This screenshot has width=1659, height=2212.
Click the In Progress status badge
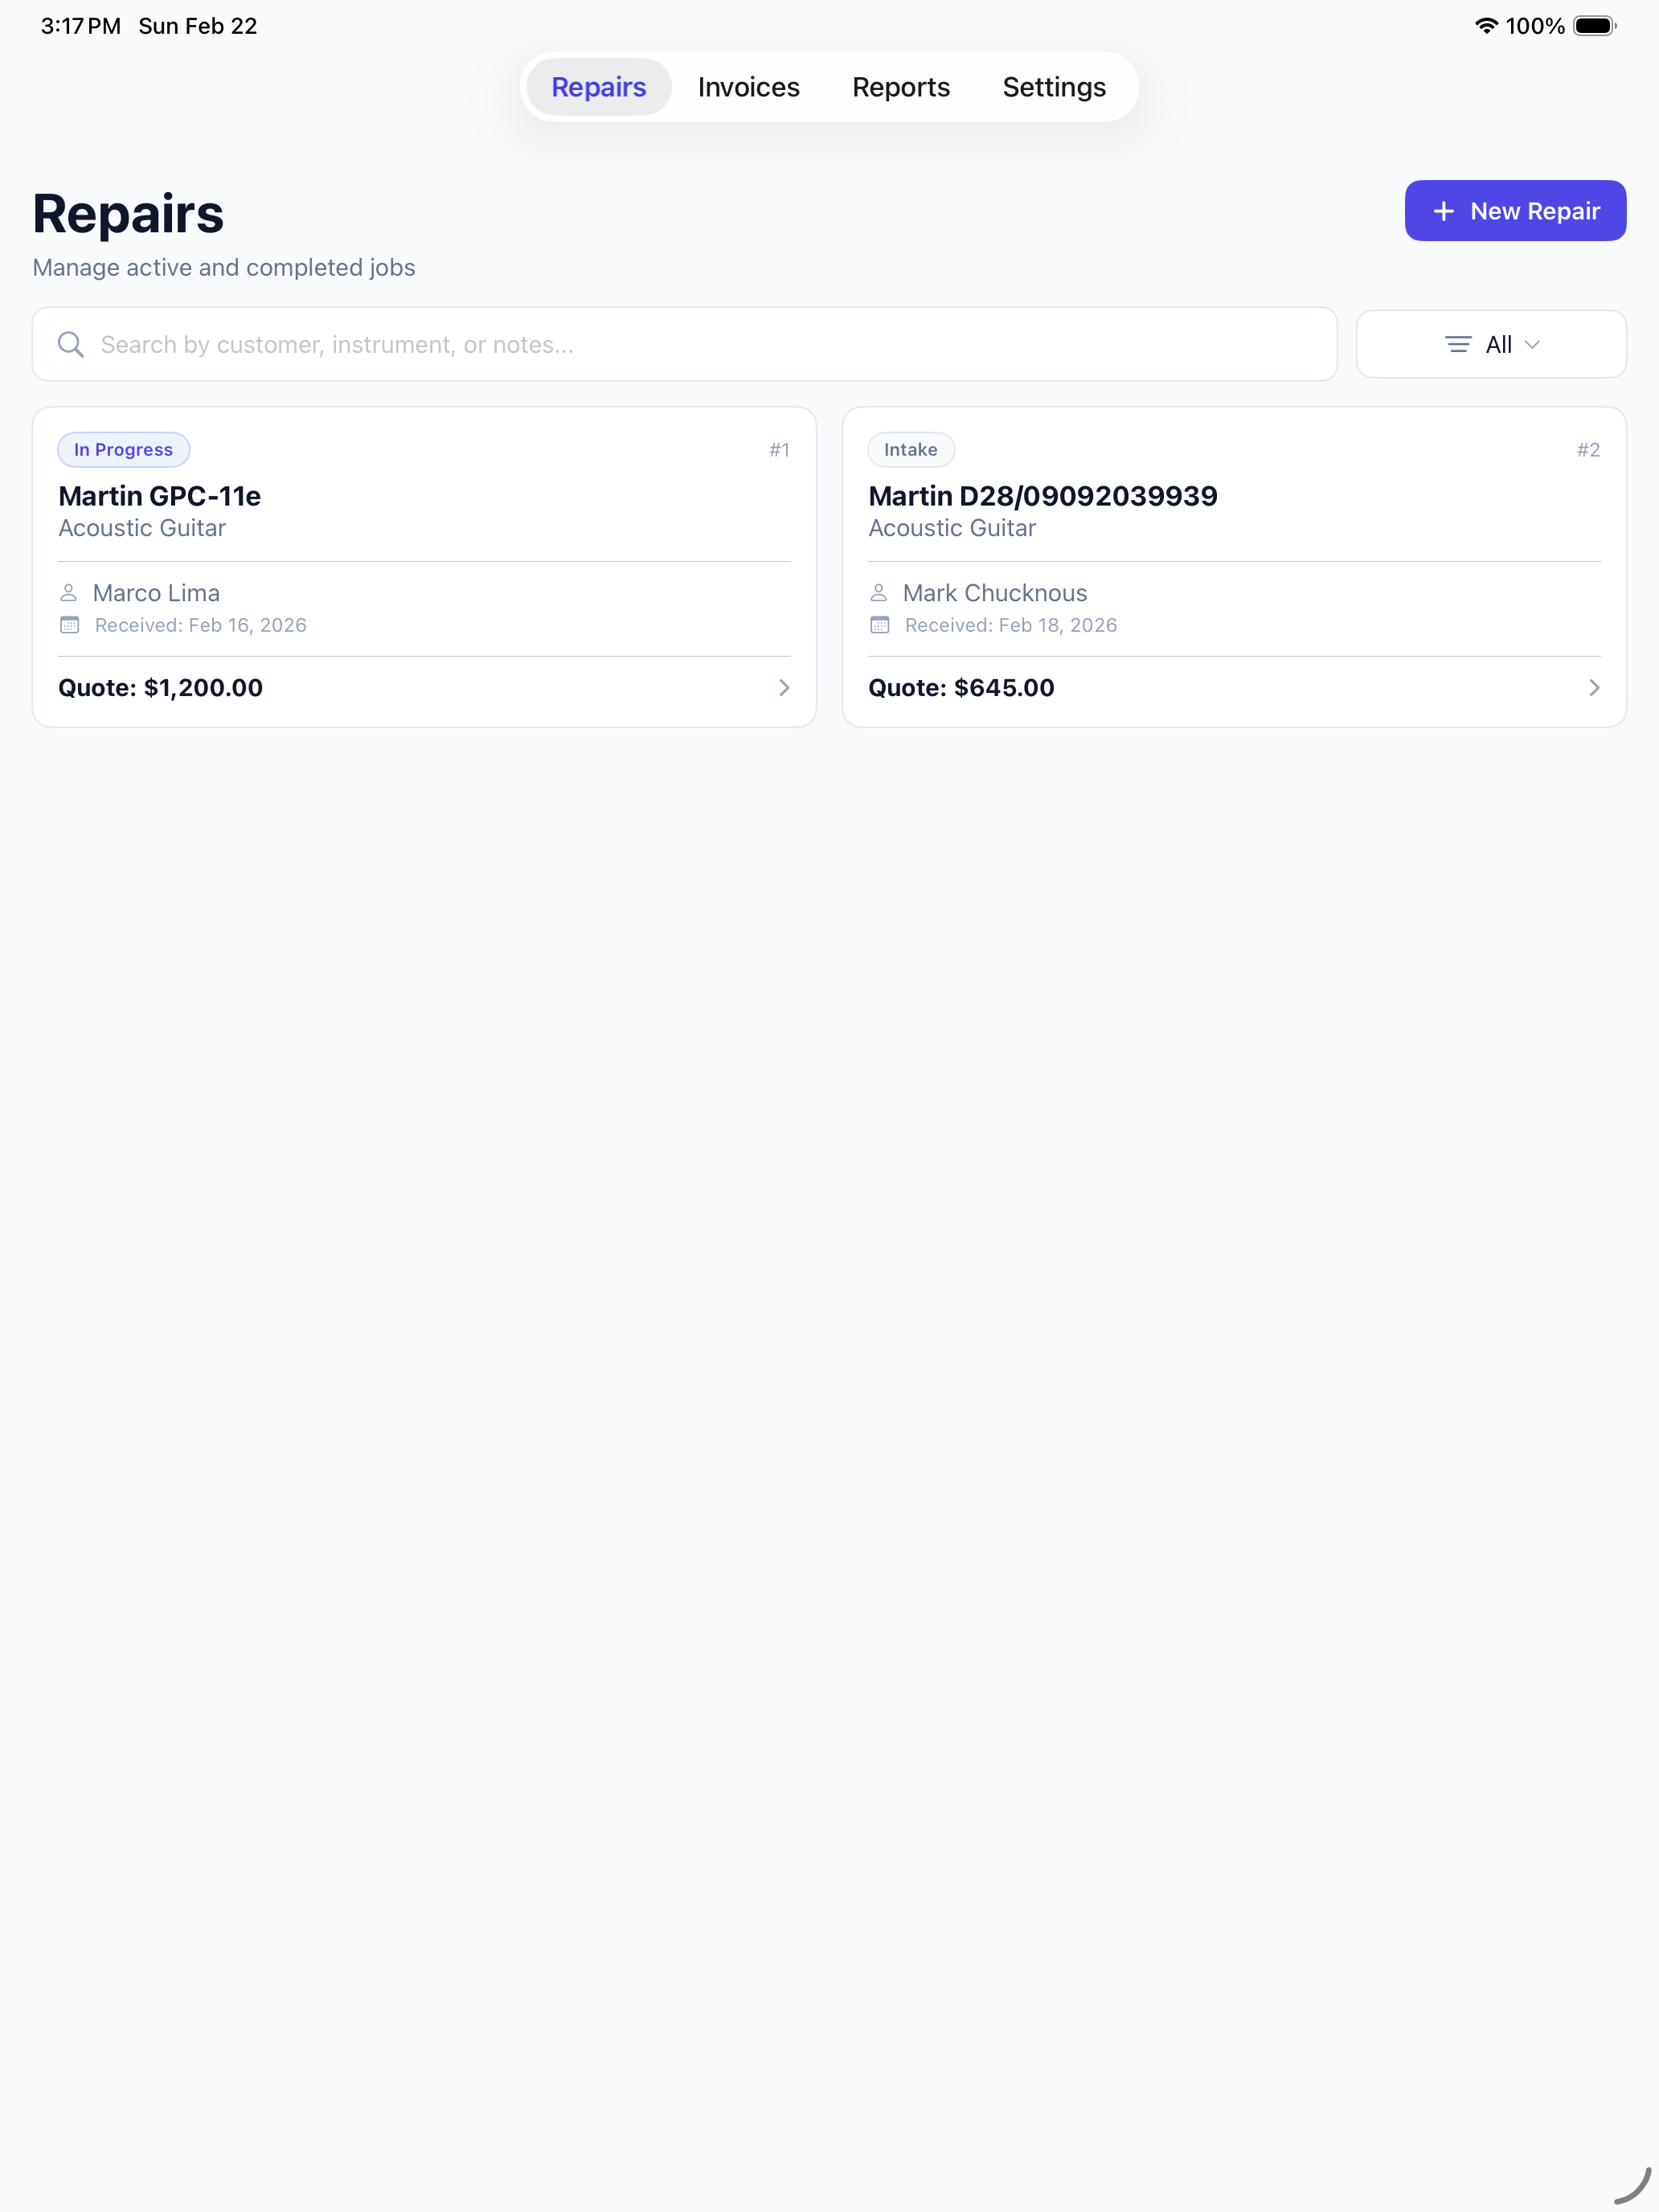(x=123, y=449)
